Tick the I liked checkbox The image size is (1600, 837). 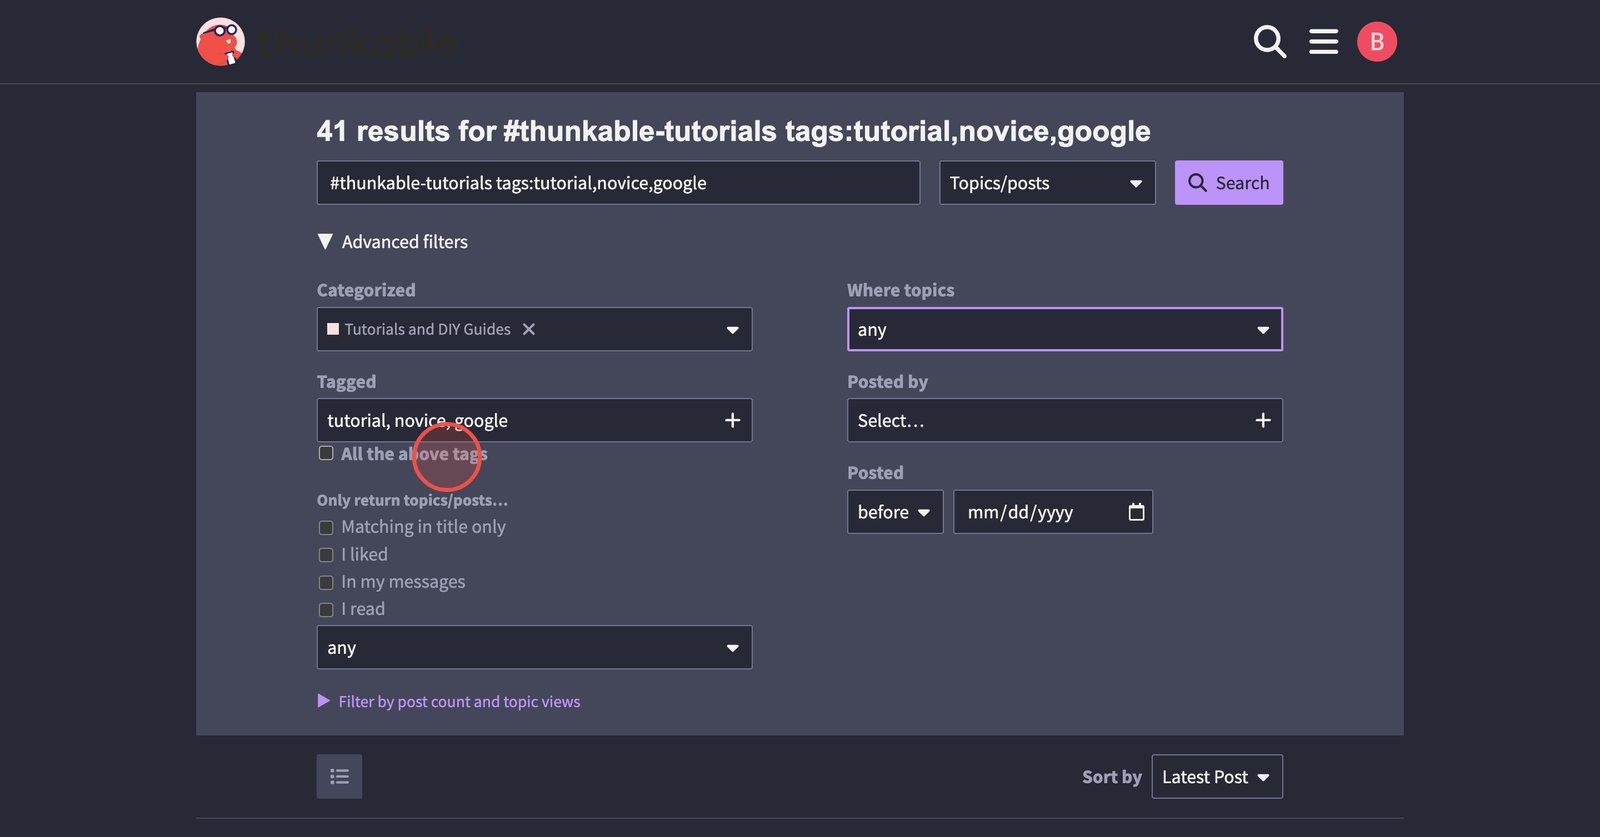[x=326, y=555]
